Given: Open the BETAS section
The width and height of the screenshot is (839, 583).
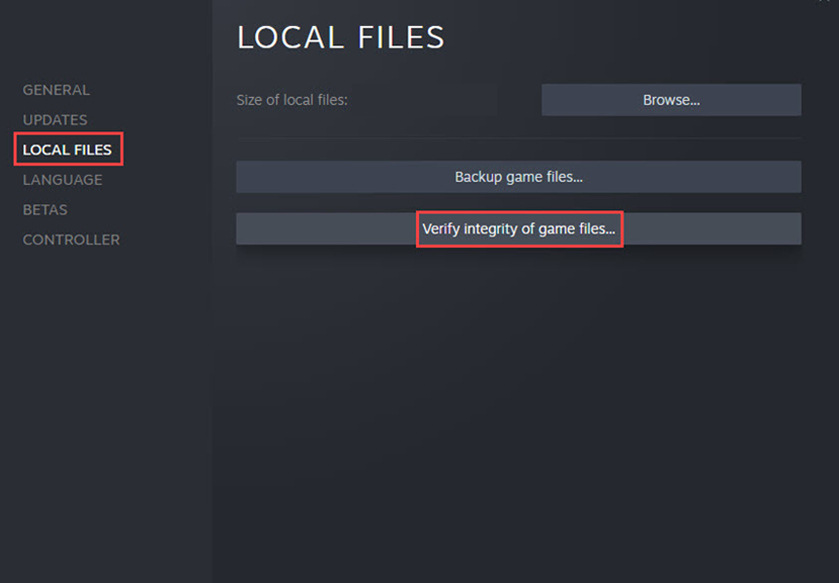Looking at the screenshot, I should (45, 210).
